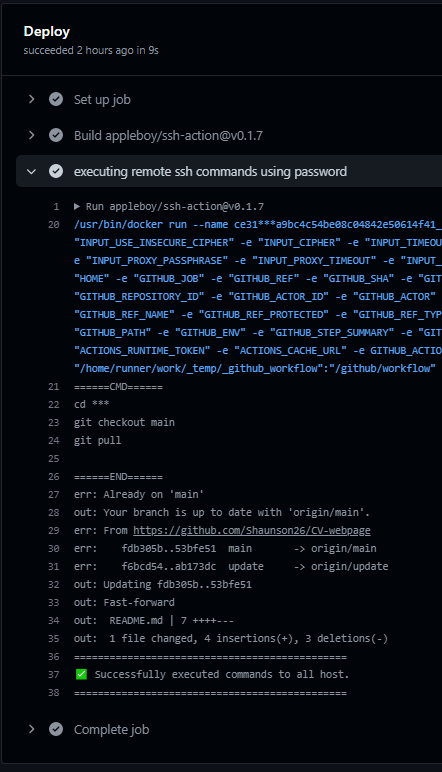Click line number 1 in log
Image resolution: width=442 pixels, height=772 pixels.
click(x=56, y=206)
